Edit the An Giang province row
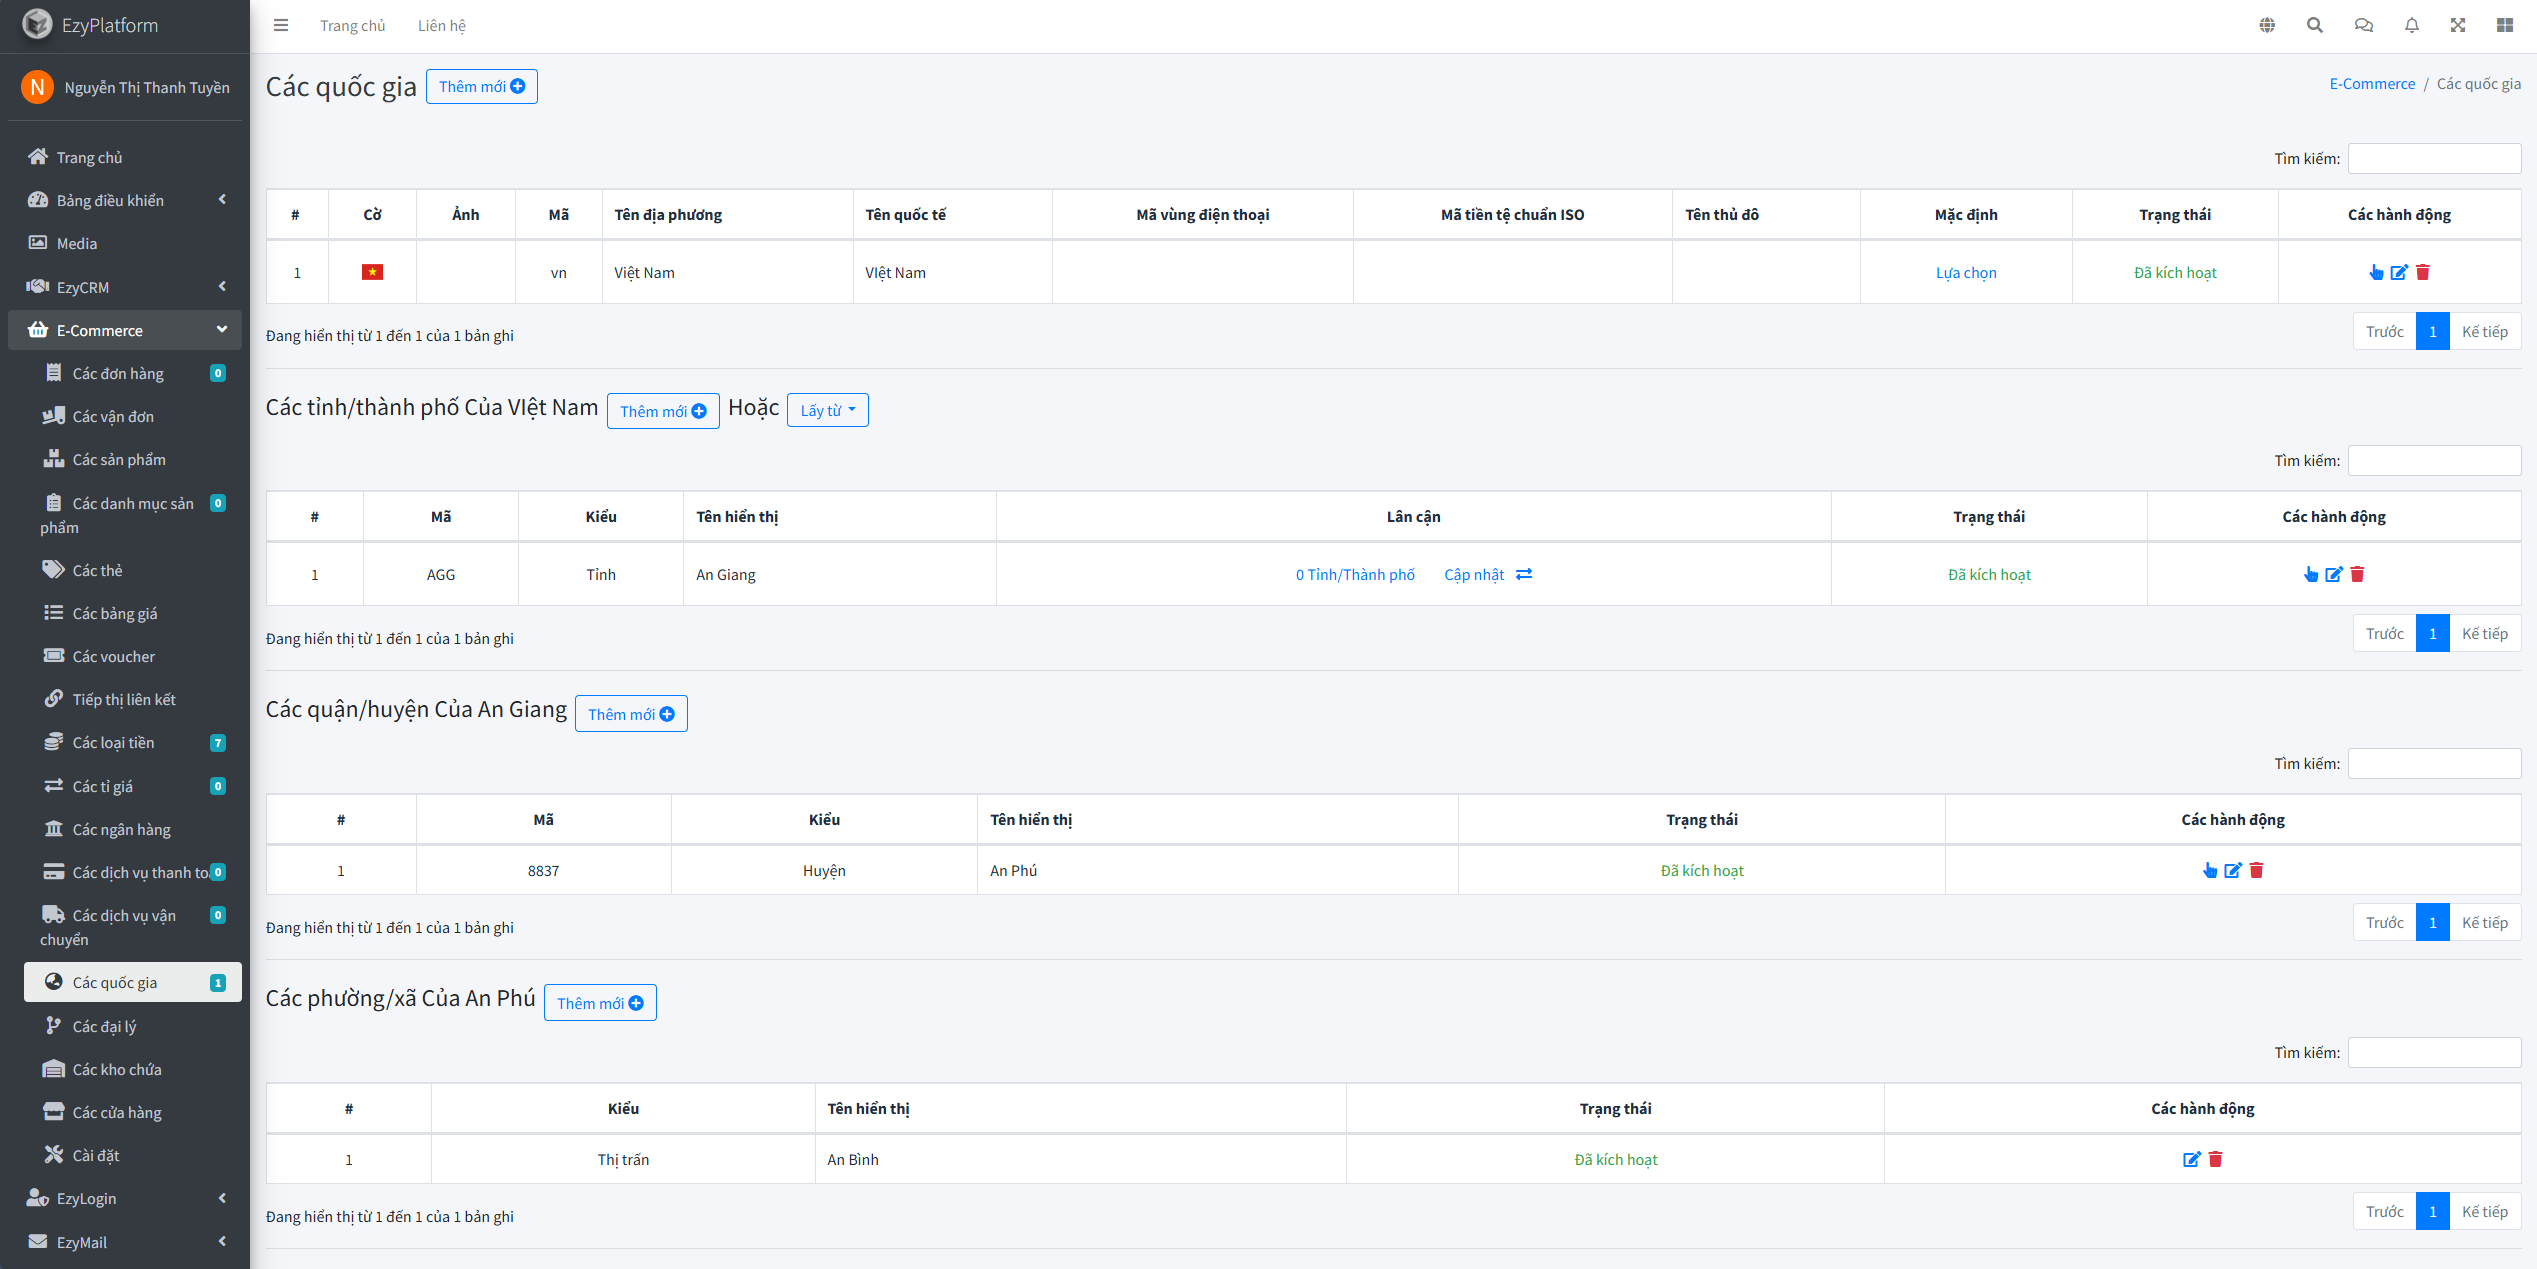 coord(2334,574)
